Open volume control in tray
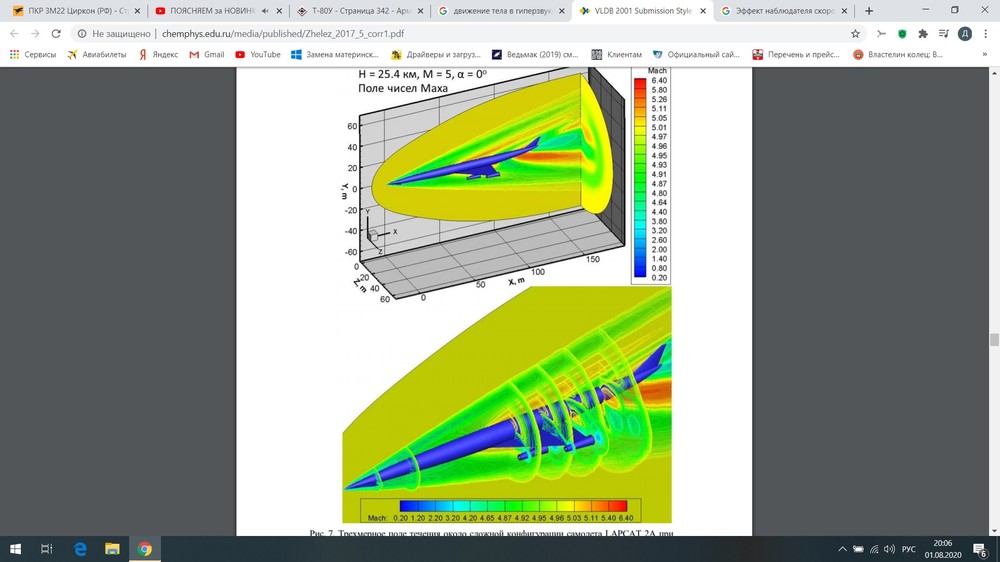Screen dimensions: 1000x562 (x=890, y=549)
